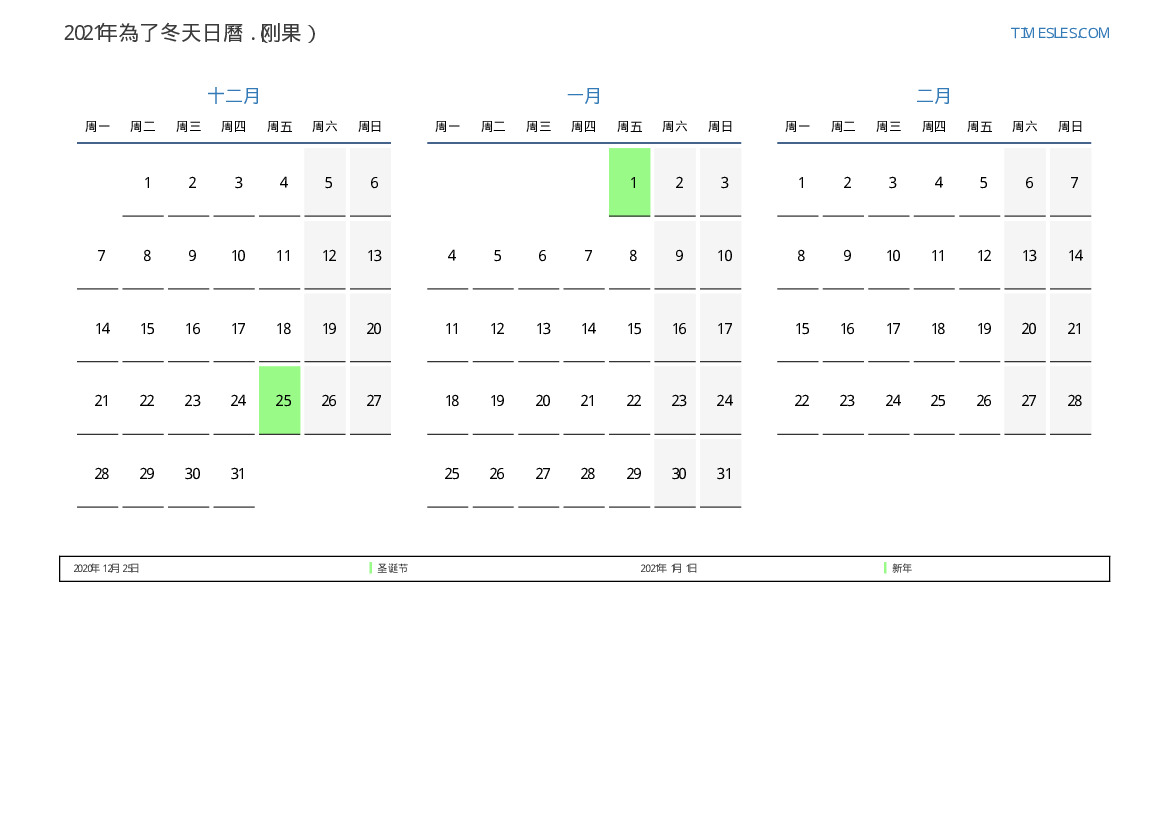Click the 二月 month heading

coord(934,96)
